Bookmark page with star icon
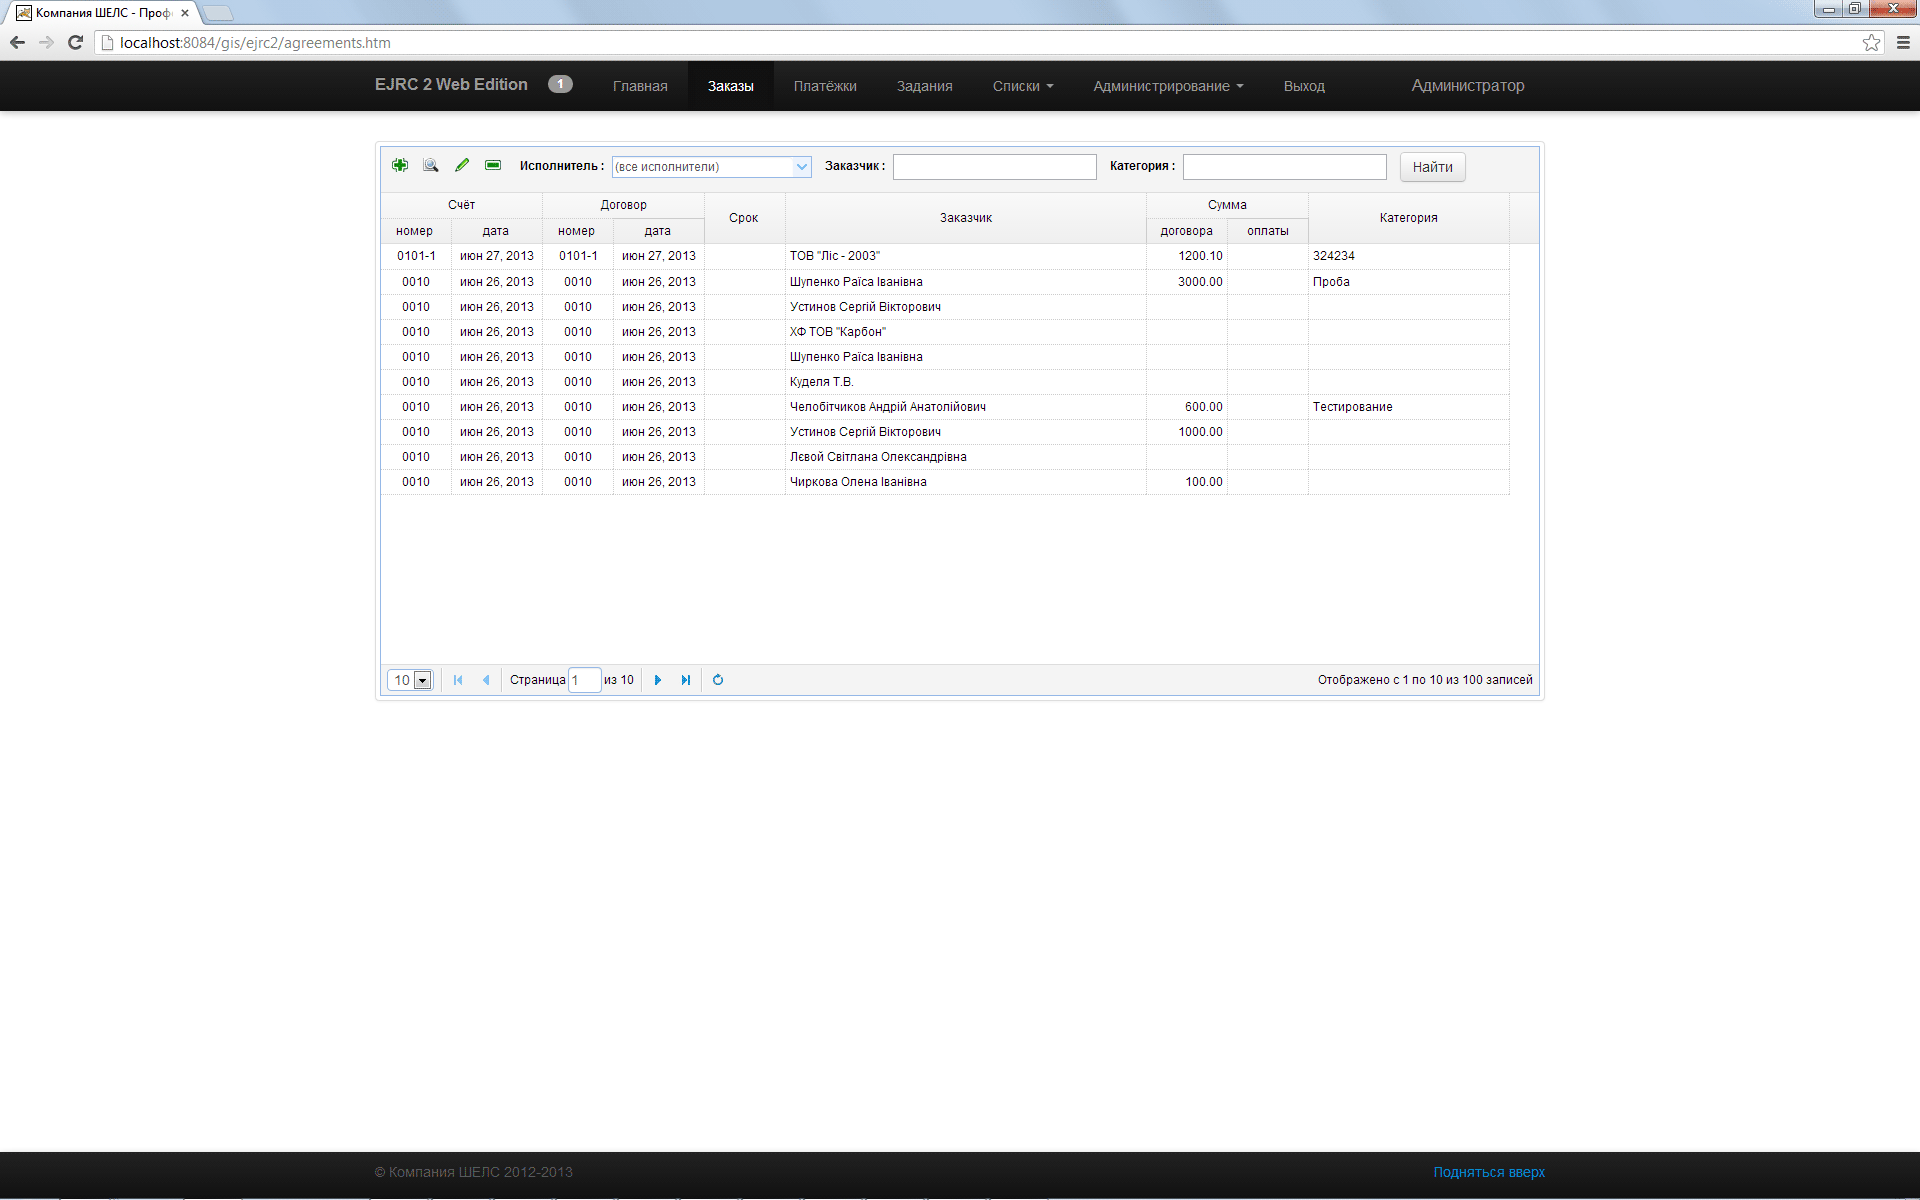 tap(1871, 42)
